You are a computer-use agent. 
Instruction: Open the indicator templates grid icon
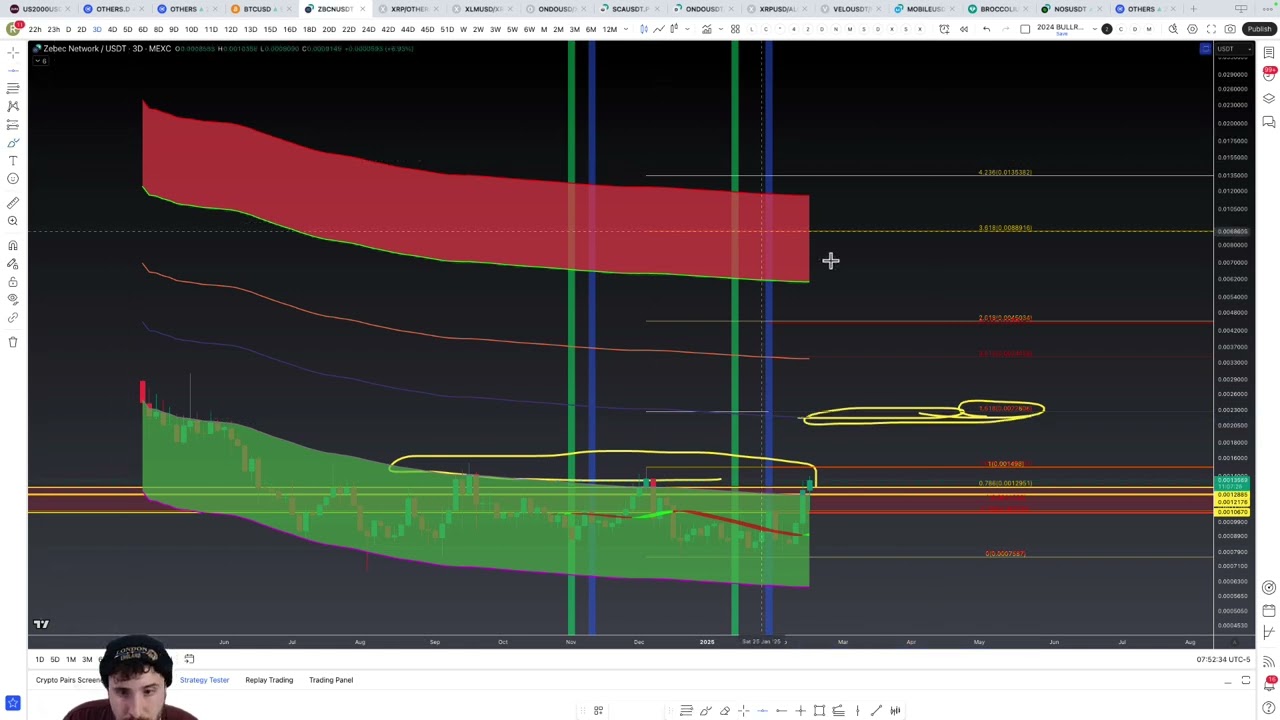pos(735,29)
